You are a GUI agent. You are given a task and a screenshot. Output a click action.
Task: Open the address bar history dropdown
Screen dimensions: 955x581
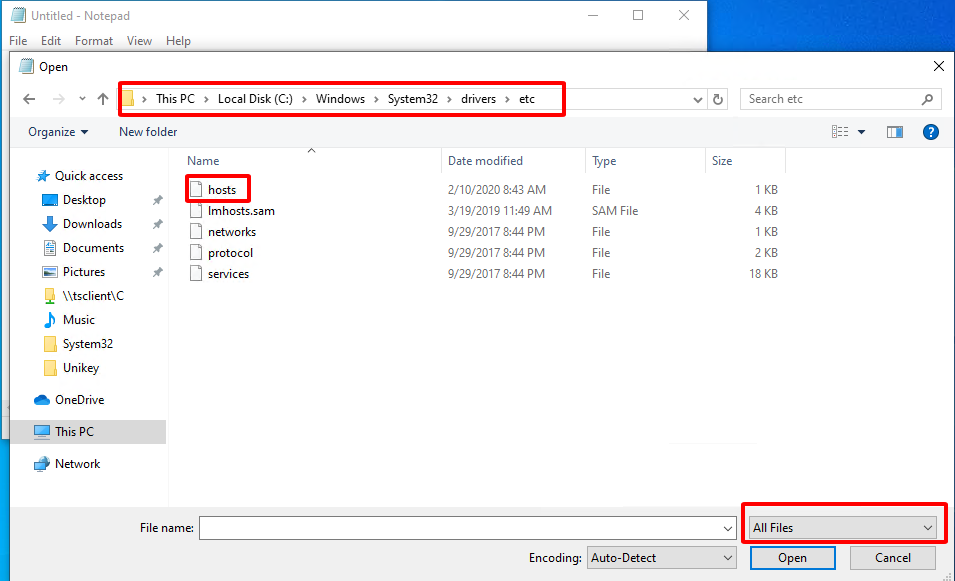(698, 100)
